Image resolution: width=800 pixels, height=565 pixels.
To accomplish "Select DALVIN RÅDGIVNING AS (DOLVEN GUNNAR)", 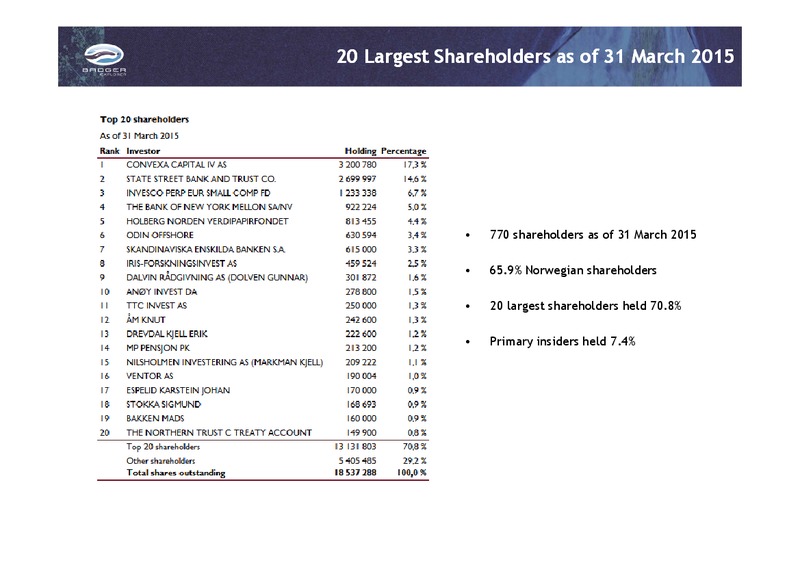I will pyautogui.click(x=217, y=278).
